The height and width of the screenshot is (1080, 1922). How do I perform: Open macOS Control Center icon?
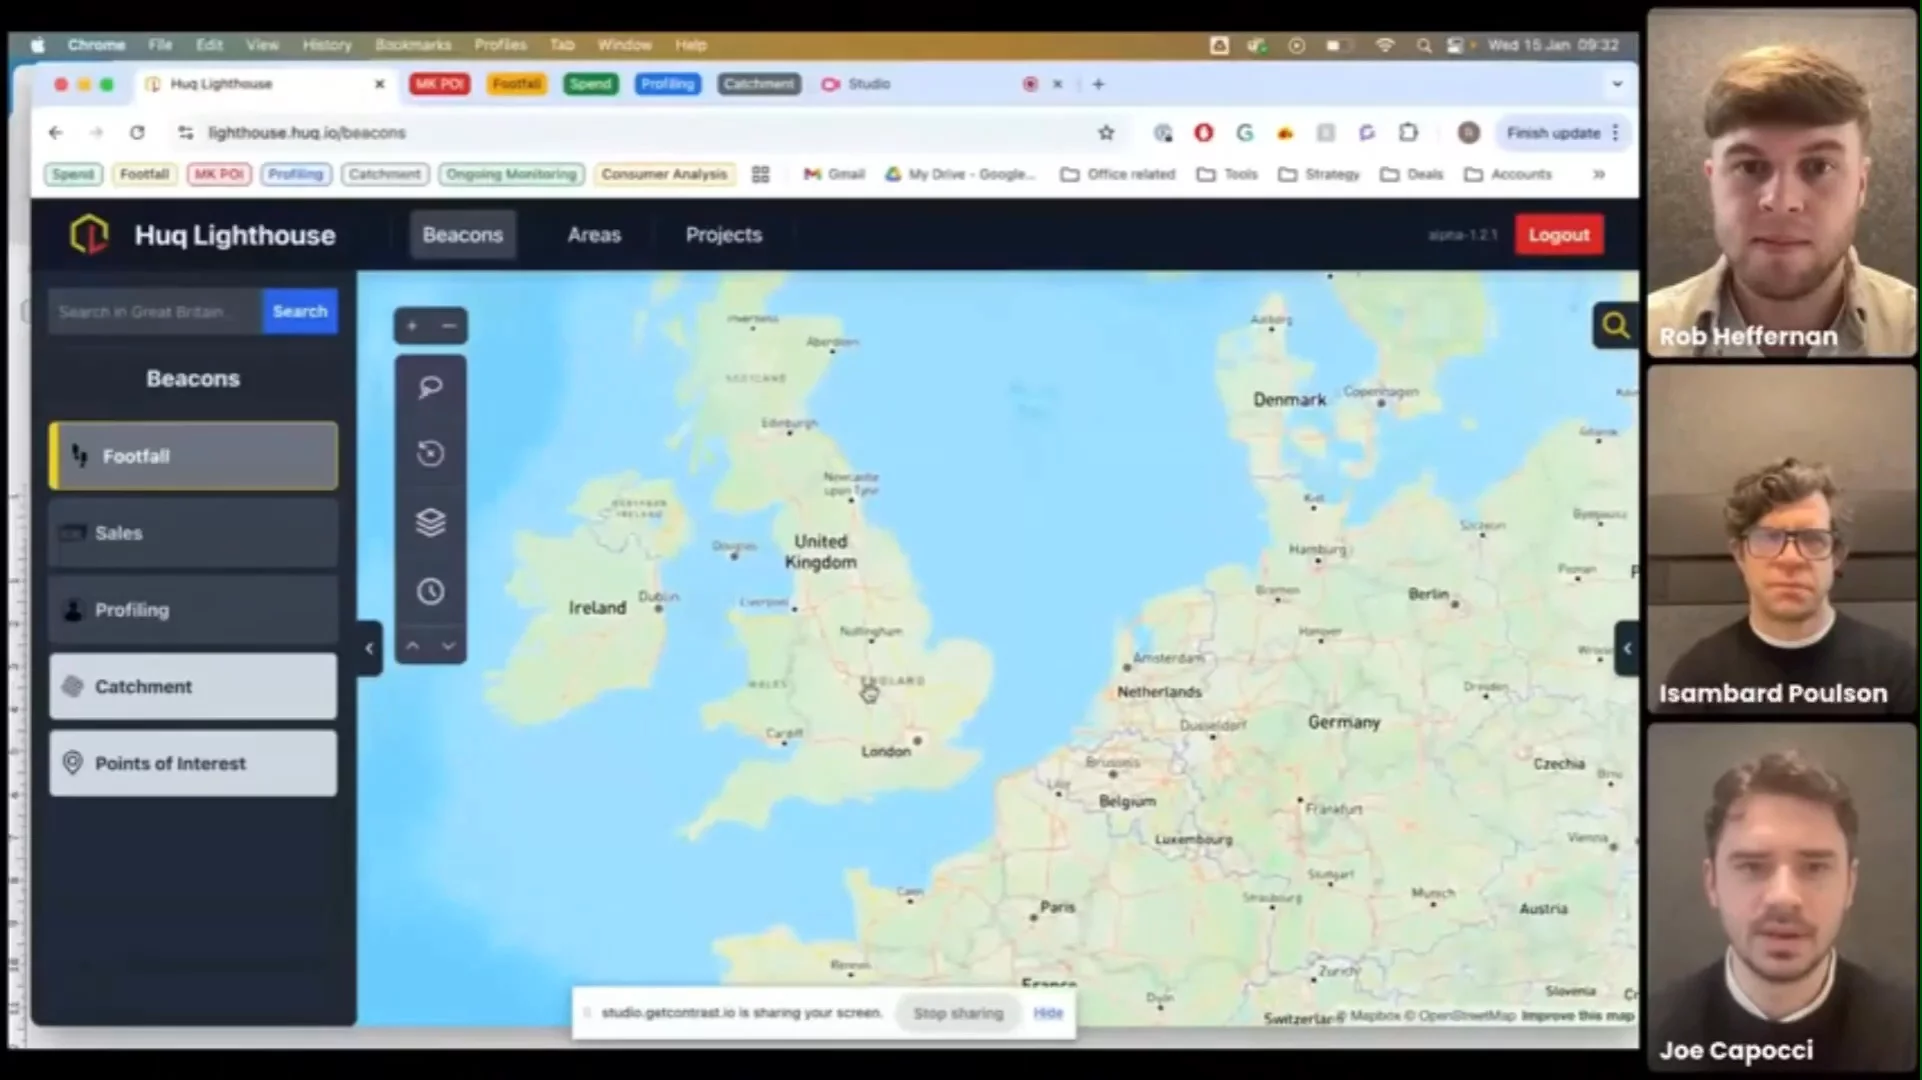click(x=1457, y=45)
